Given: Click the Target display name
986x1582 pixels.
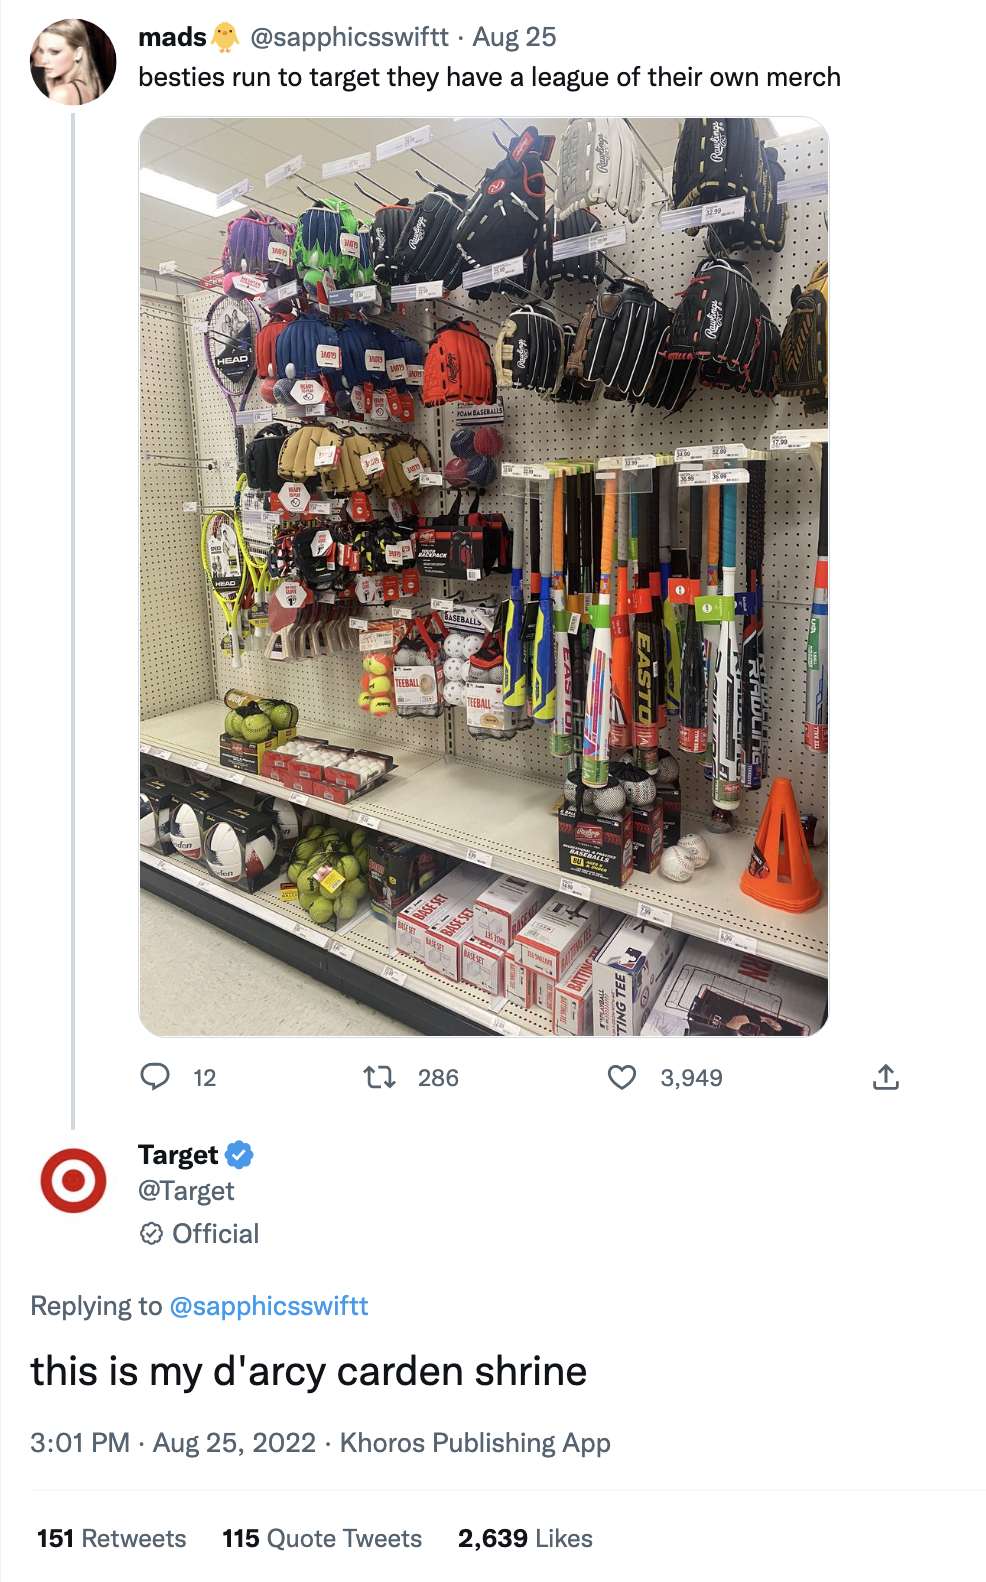Looking at the screenshot, I should pyautogui.click(x=178, y=1155).
